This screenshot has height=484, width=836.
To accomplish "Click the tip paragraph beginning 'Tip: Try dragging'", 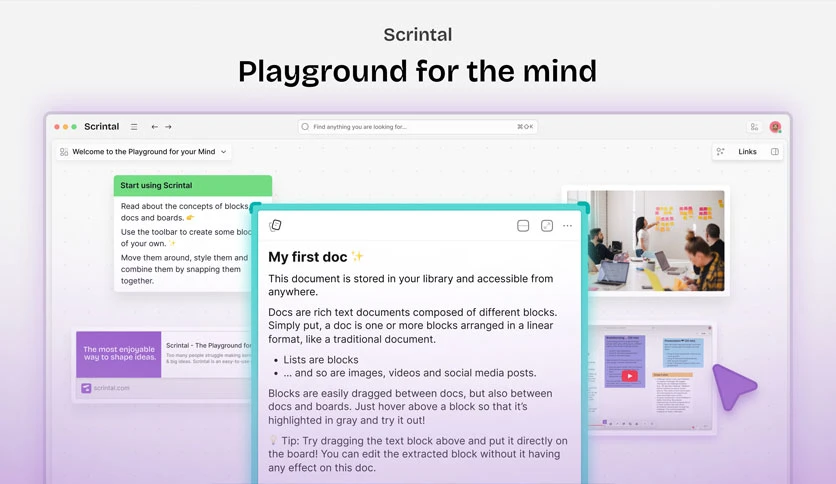I will click(417, 454).
